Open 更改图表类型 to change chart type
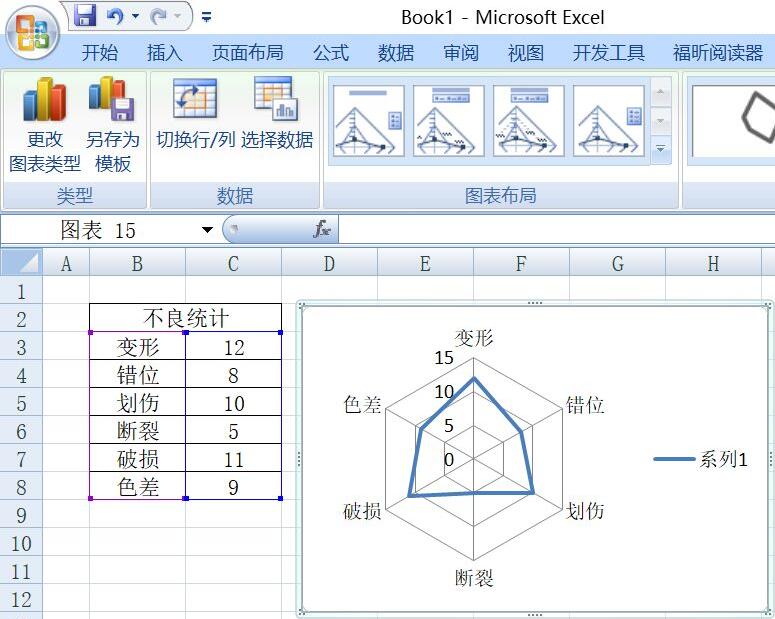The width and height of the screenshot is (775, 619). (44, 125)
